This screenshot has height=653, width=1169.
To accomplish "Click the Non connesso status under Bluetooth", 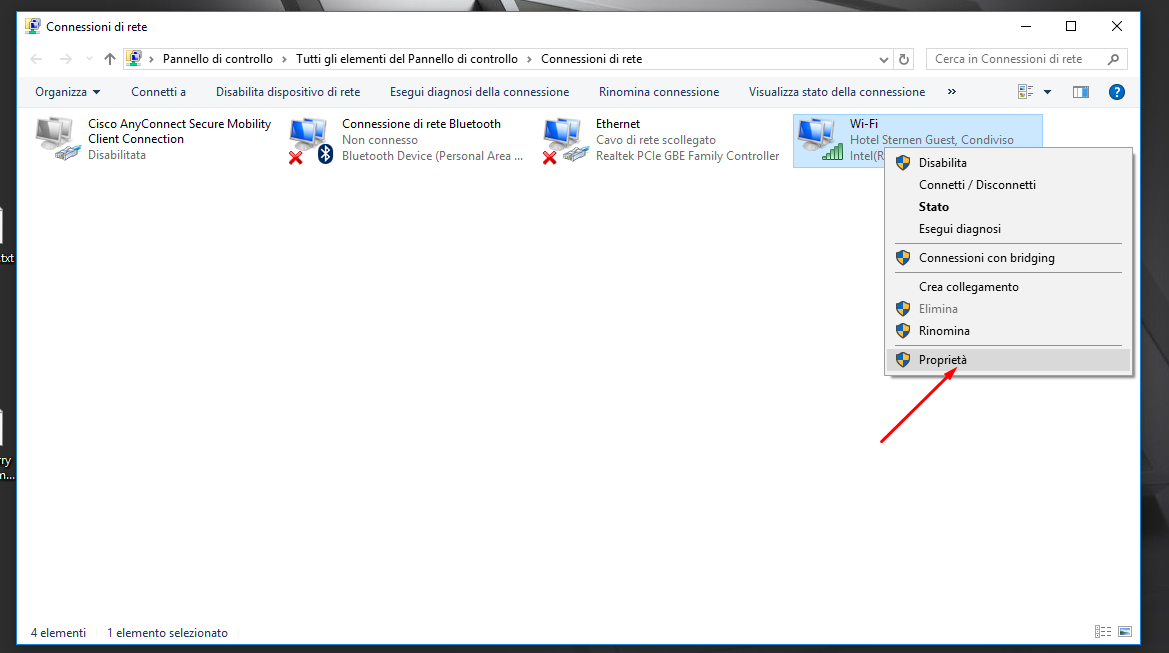I will pyautogui.click(x=379, y=140).
